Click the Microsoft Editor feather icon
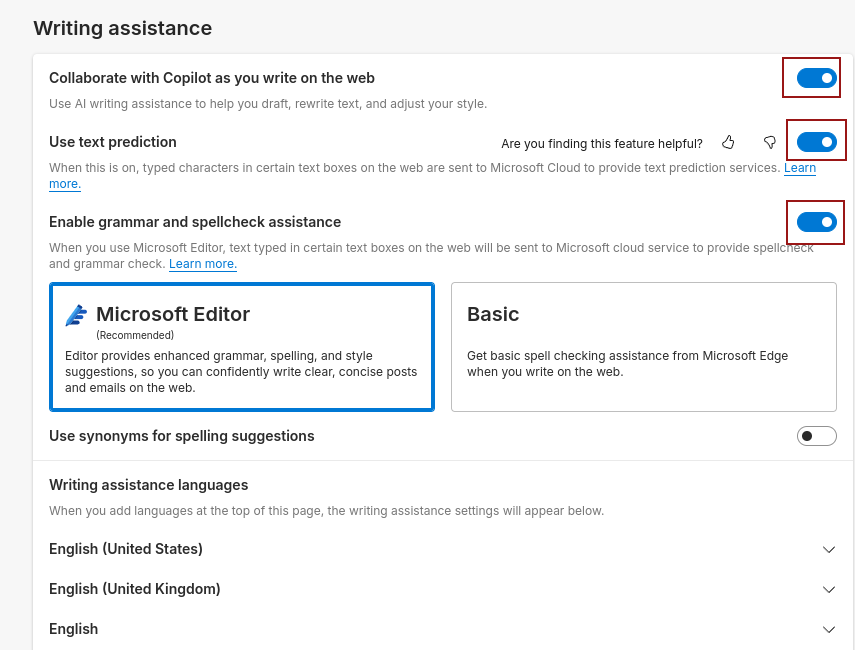This screenshot has width=855, height=650. (x=76, y=315)
